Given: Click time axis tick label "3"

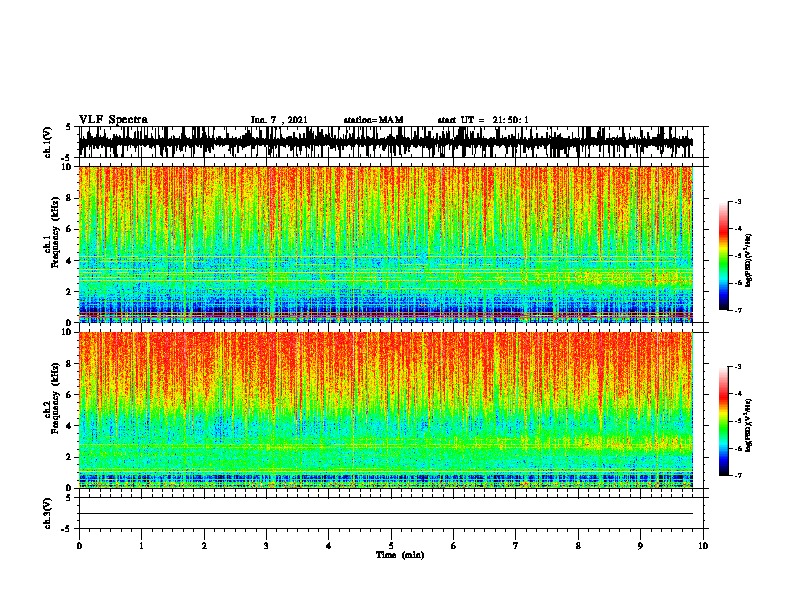Looking at the screenshot, I should (x=266, y=546).
